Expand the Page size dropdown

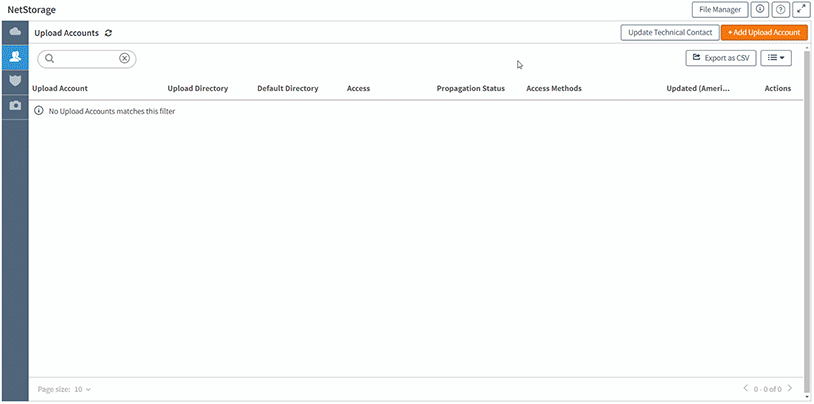coord(82,388)
